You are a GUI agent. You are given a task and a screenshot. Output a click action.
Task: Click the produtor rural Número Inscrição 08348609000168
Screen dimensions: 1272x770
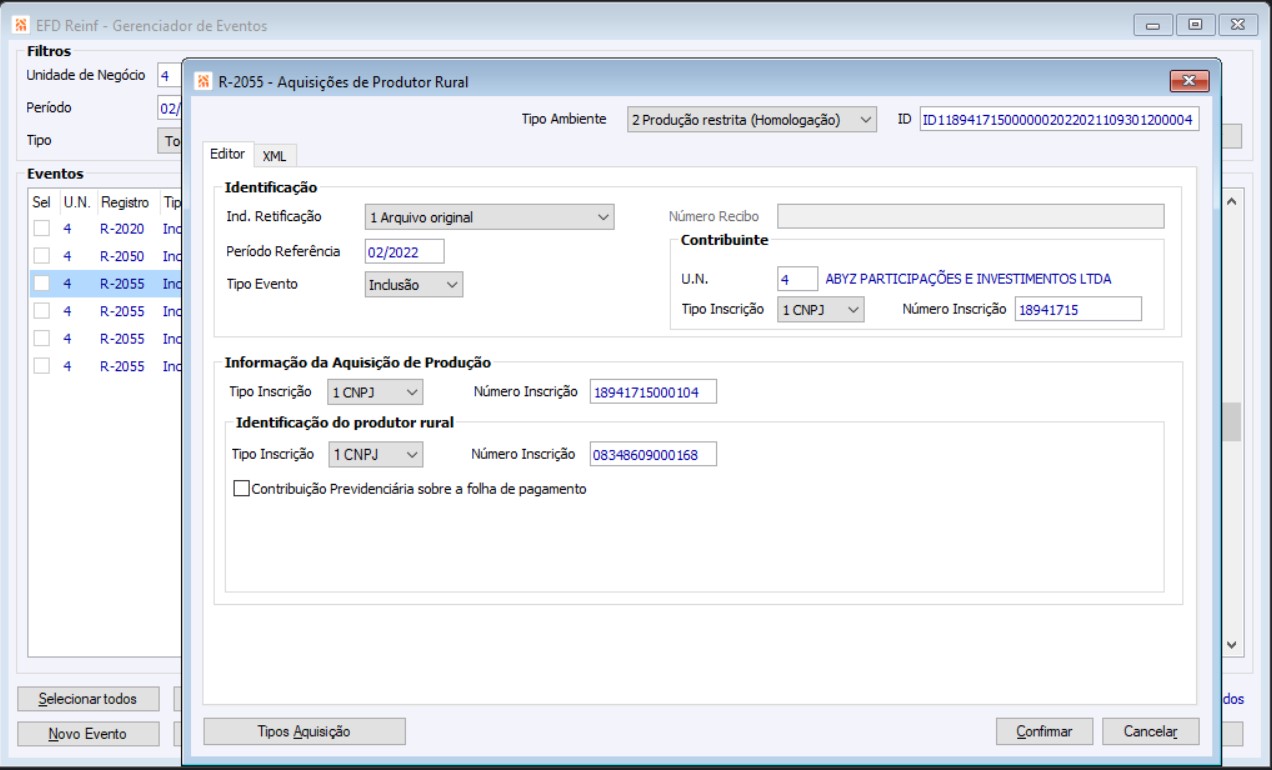654,455
